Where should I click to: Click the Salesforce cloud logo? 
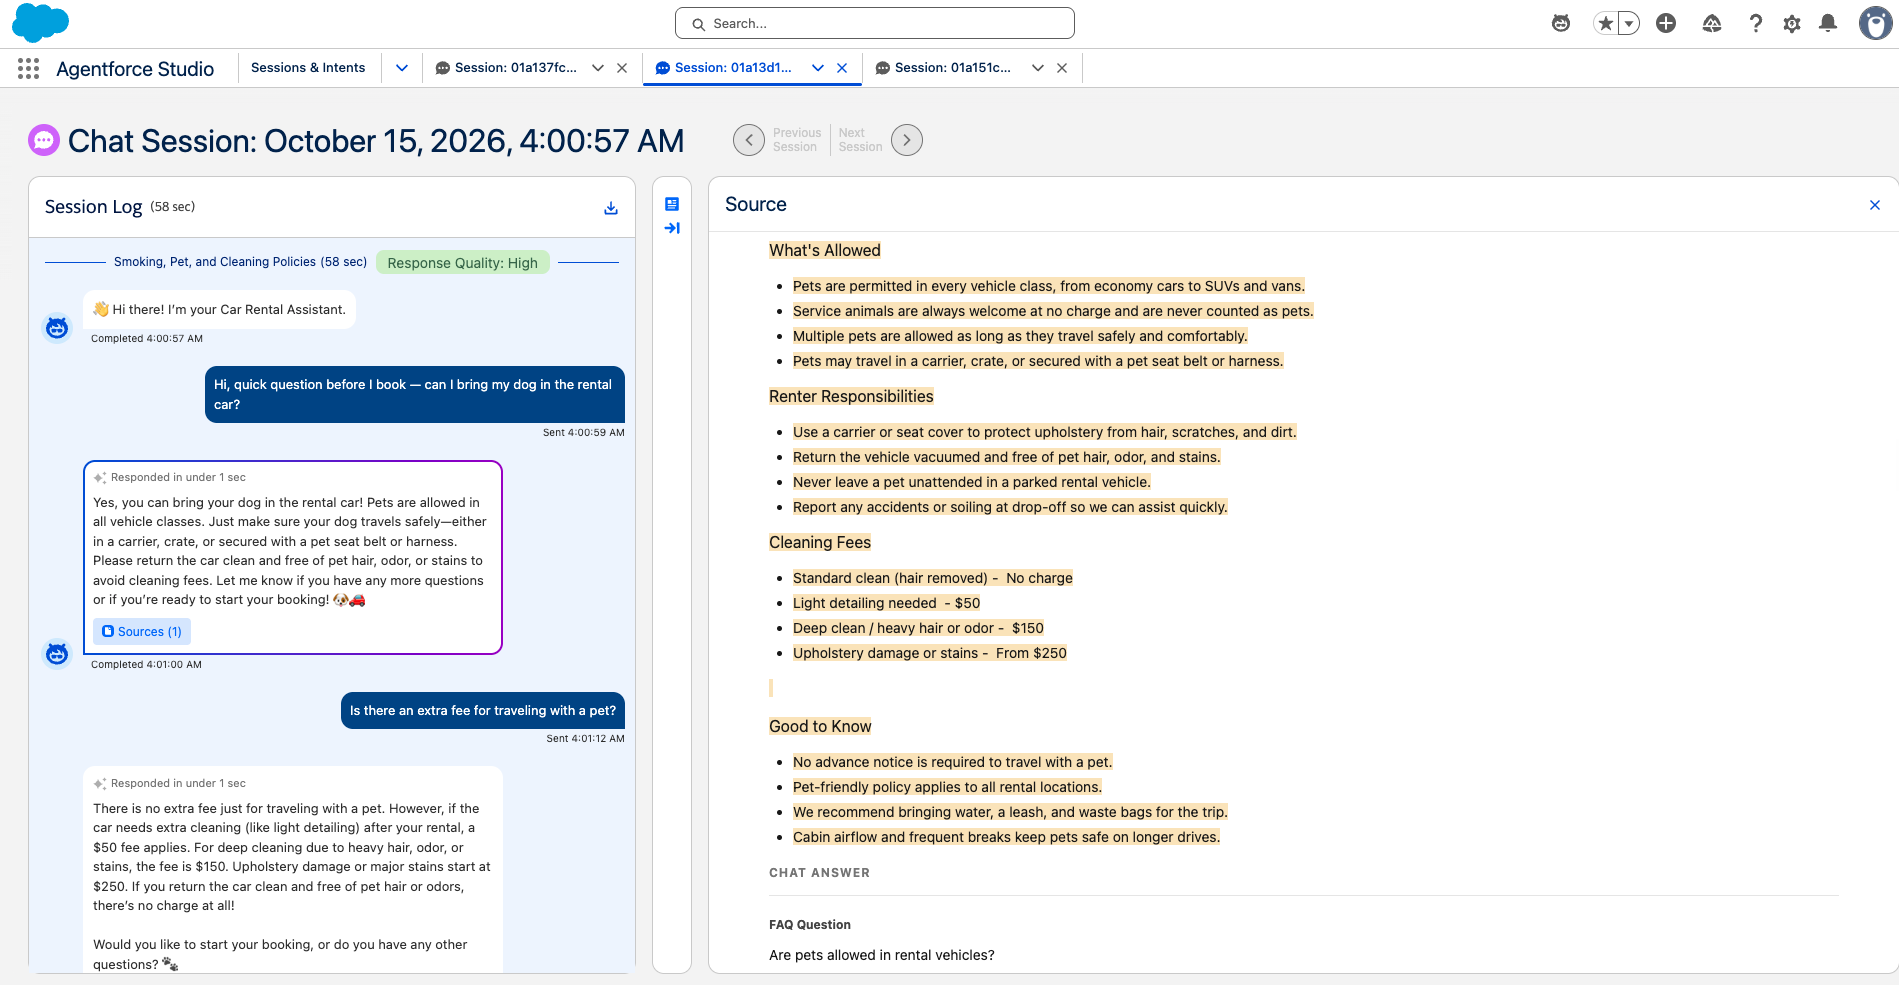click(40, 22)
